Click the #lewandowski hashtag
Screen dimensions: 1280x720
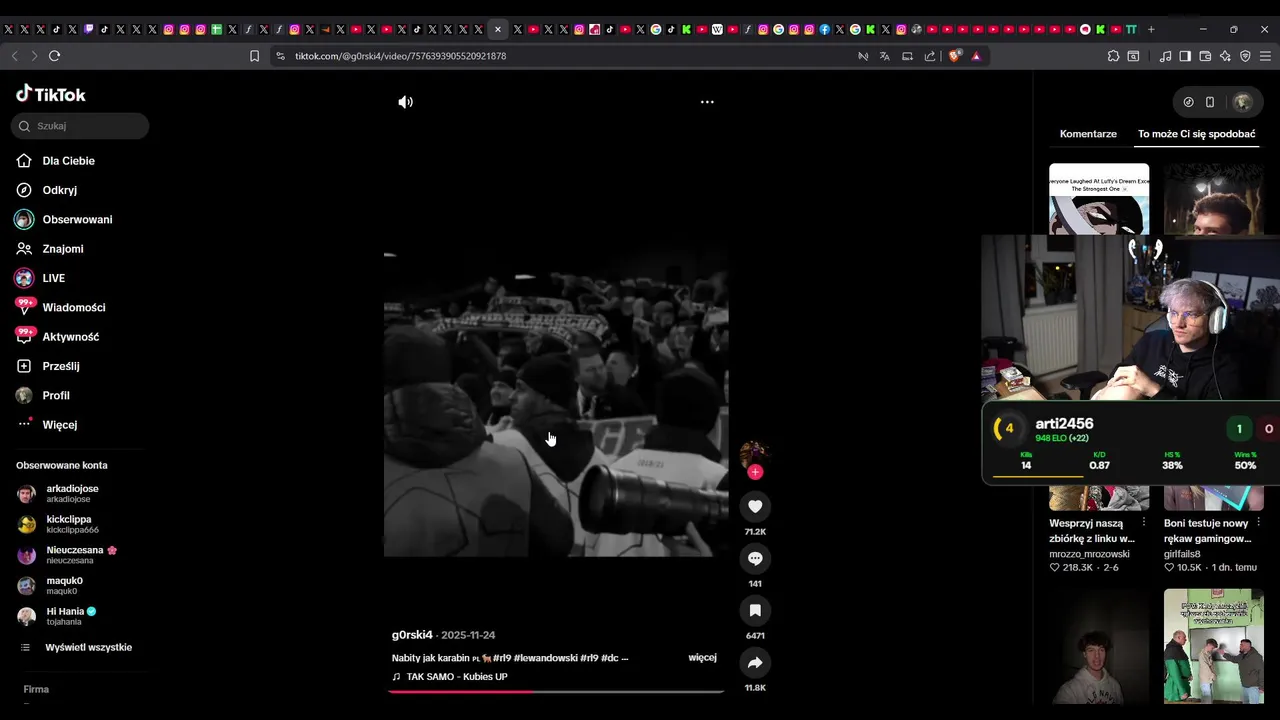click(x=545, y=658)
